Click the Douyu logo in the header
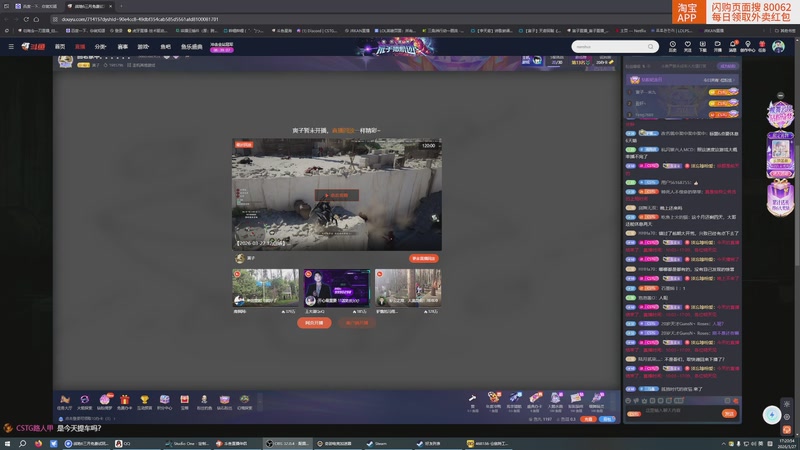 tap(33, 46)
